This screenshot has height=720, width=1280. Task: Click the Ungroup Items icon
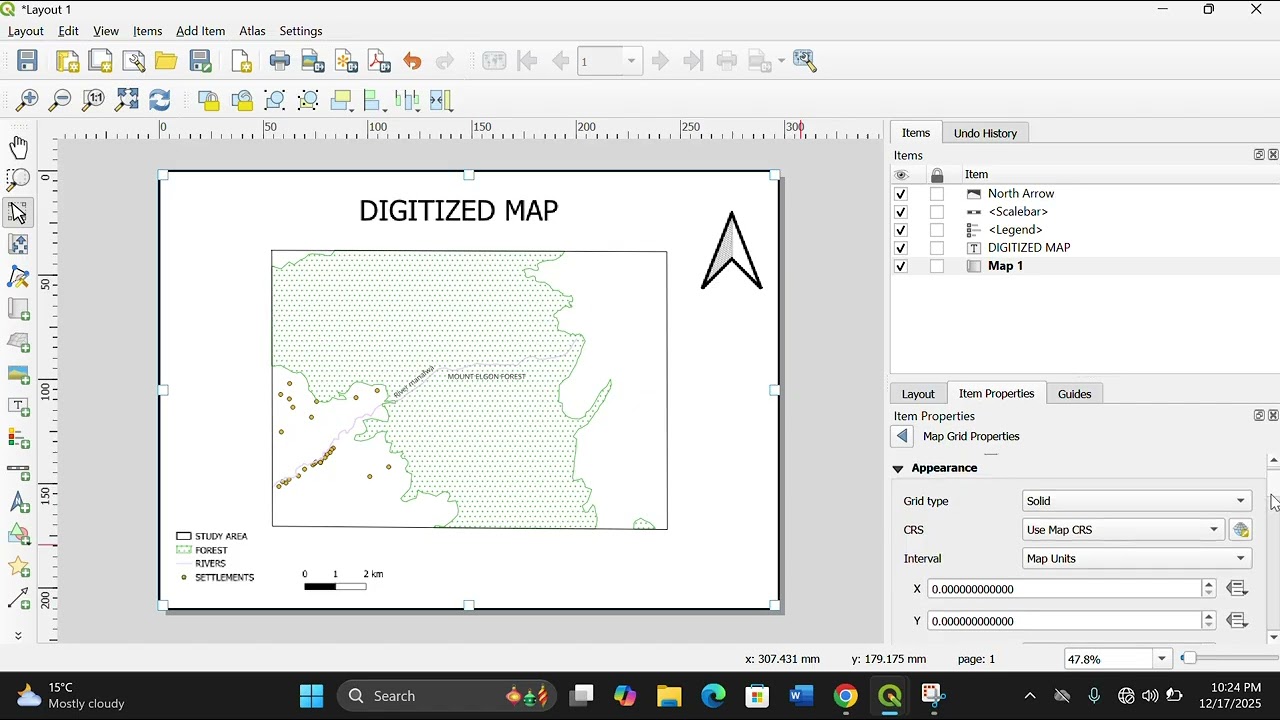[308, 100]
